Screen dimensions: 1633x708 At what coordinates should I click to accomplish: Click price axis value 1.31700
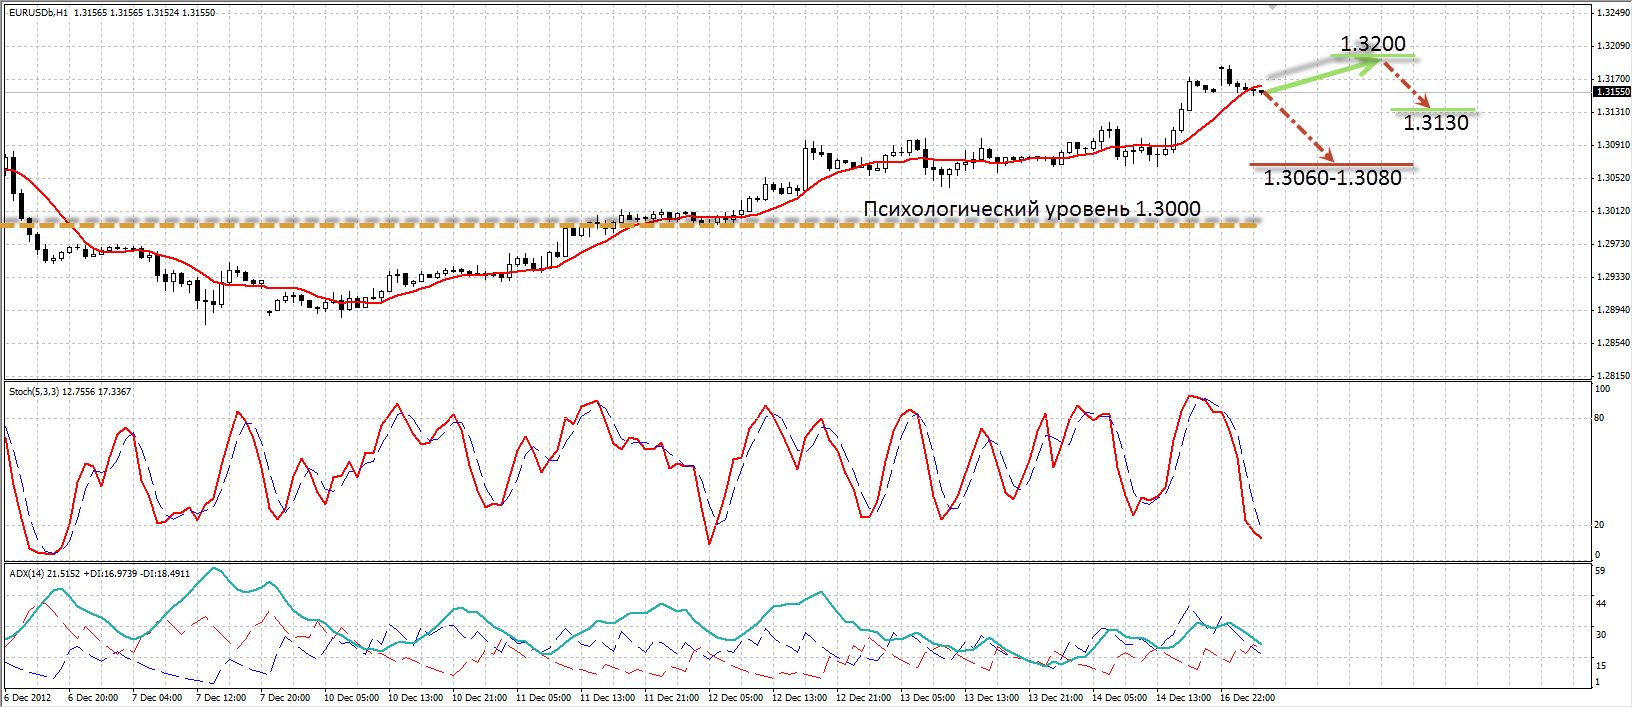click(x=1613, y=79)
